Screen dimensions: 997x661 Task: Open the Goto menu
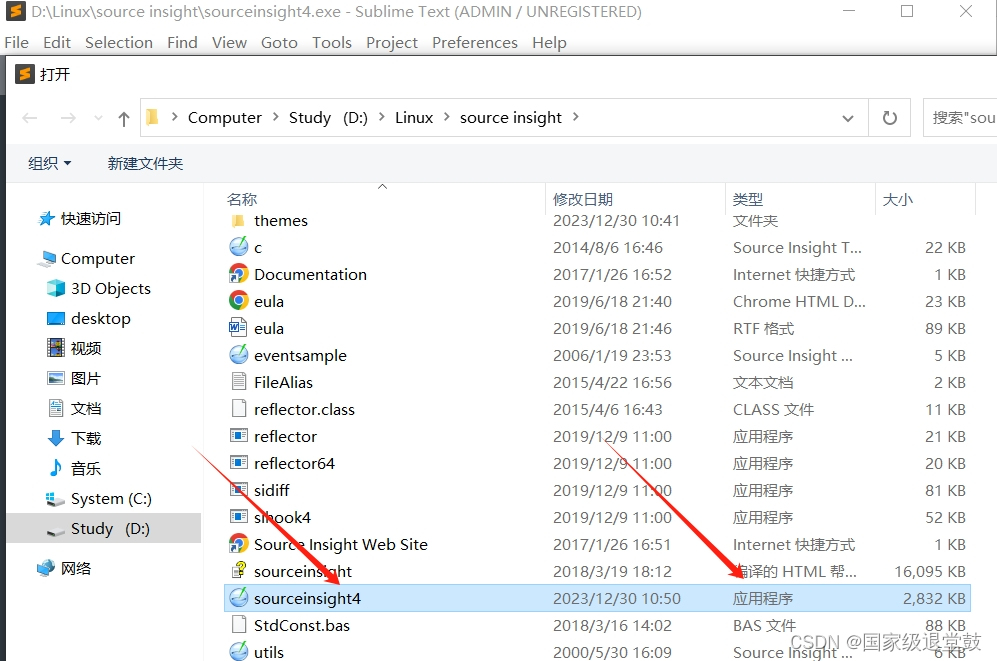[279, 43]
